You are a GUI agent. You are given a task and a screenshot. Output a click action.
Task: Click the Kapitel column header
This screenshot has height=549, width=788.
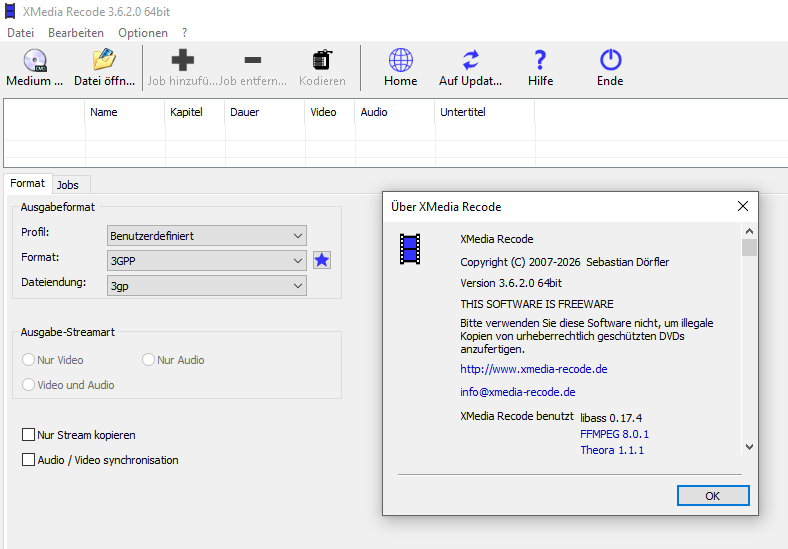[194, 112]
